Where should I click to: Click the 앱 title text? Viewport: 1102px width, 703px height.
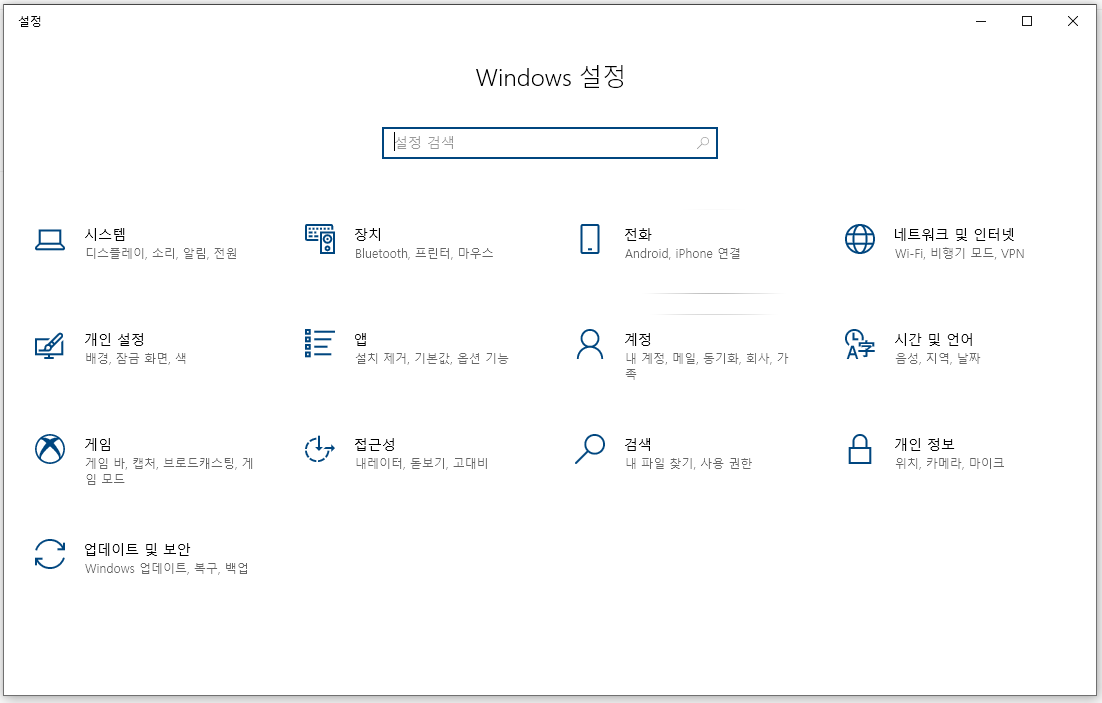pos(361,339)
